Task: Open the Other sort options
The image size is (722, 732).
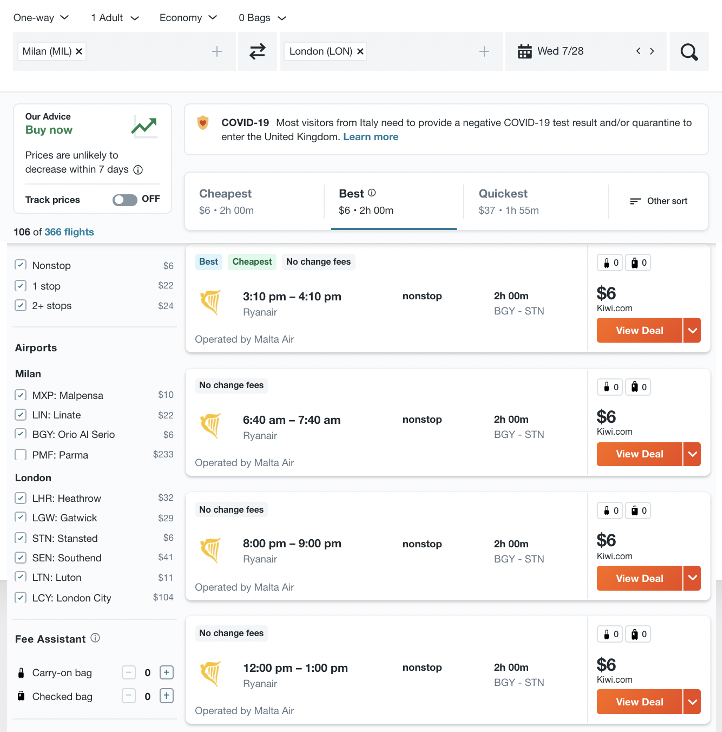Action: coord(659,201)
